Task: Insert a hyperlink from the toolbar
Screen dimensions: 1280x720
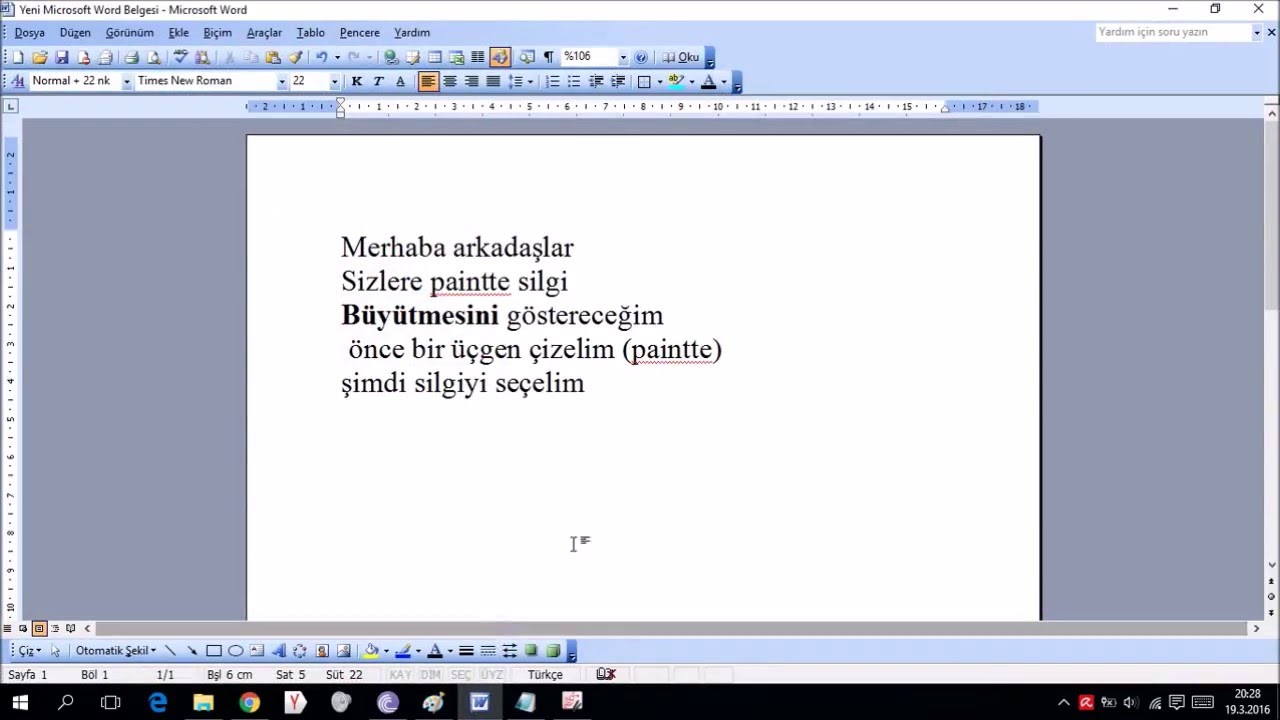Action: click(391, 57)
